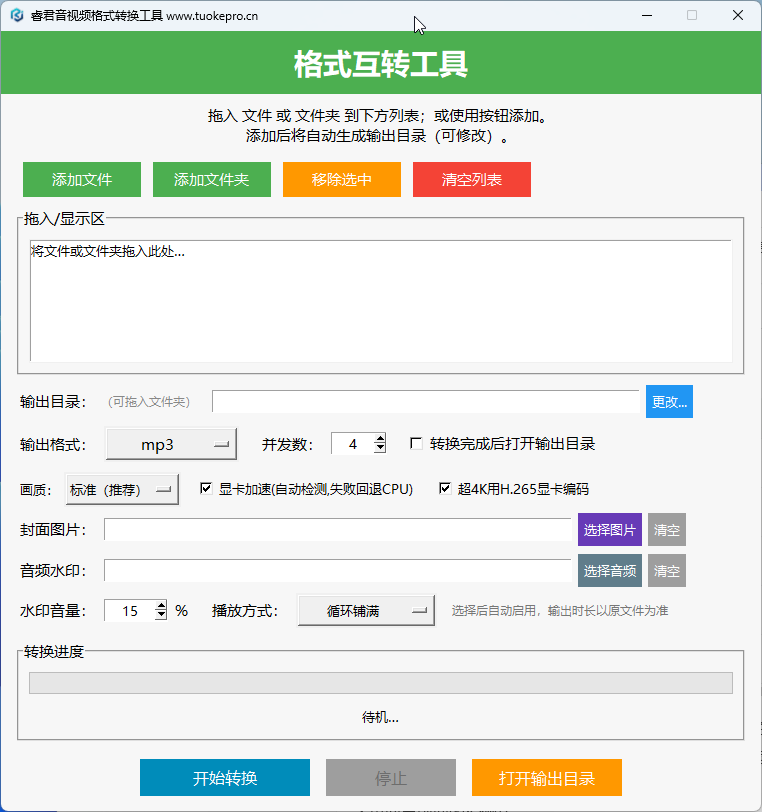
Task: Click the 待机... status text
Action: [x=380, y=717]
